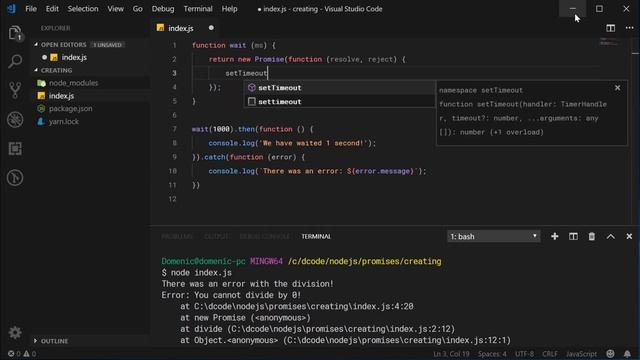This screenshot has height=360, width=640.
Task: Kill the terminal with trash icon
Action: click(x=591, y=236)
